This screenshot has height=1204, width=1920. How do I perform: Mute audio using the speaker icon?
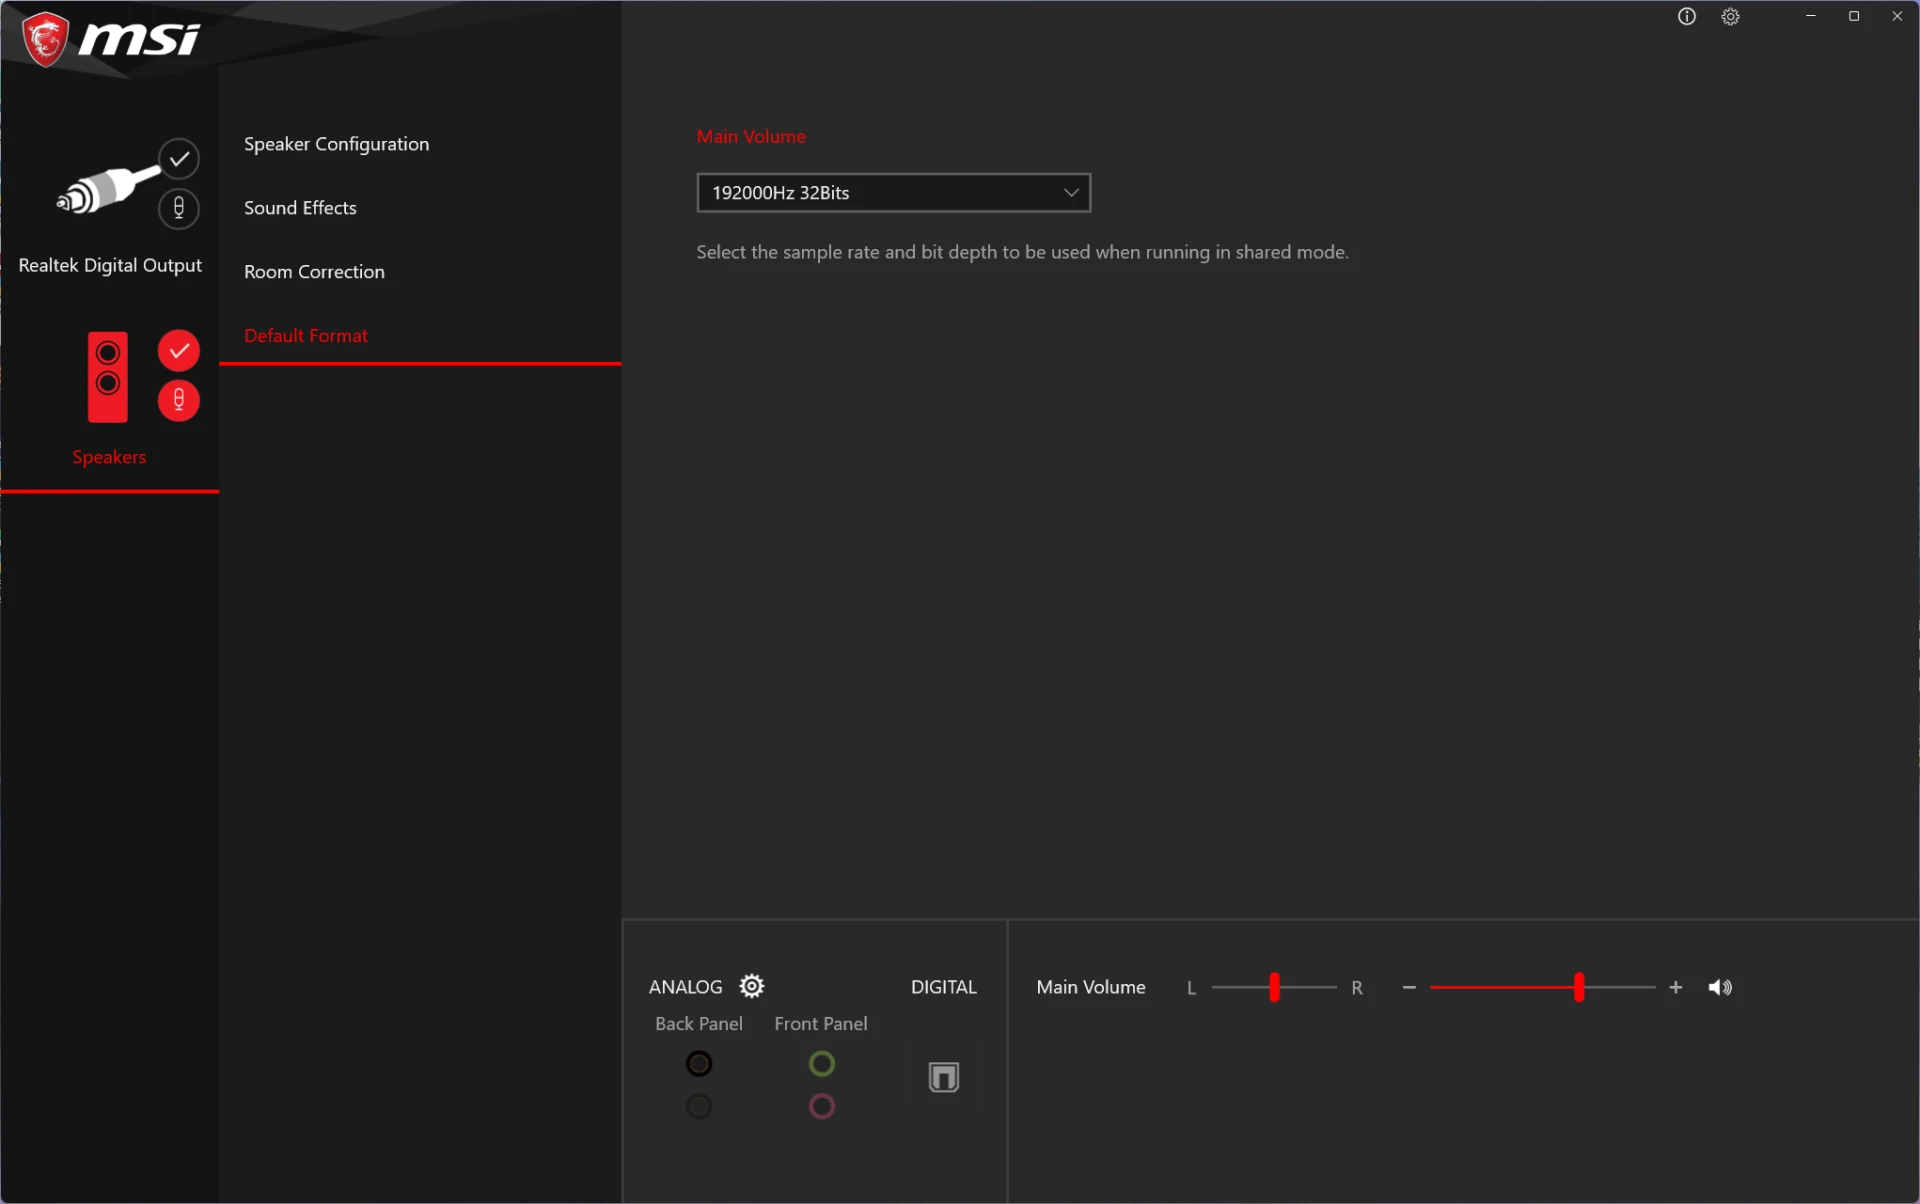click(1720, 987)
